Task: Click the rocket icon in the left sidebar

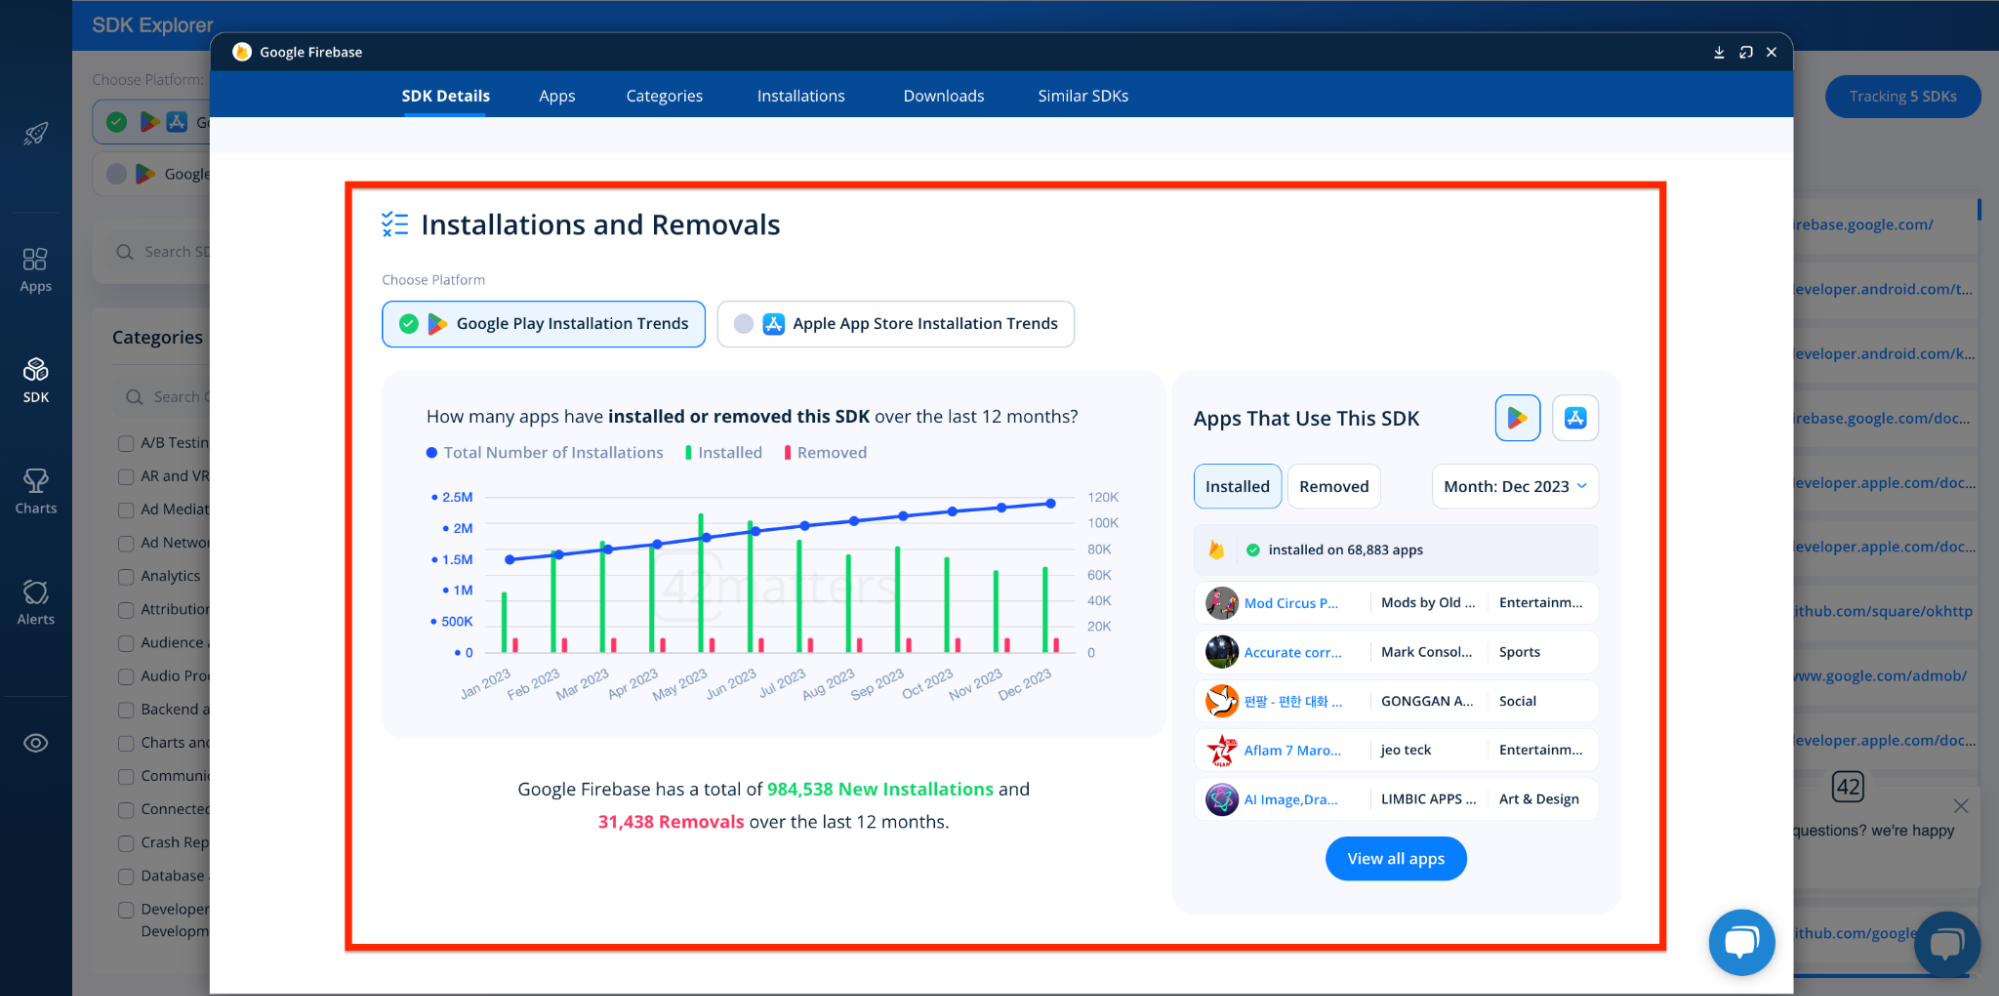Action: pos(36,133)
